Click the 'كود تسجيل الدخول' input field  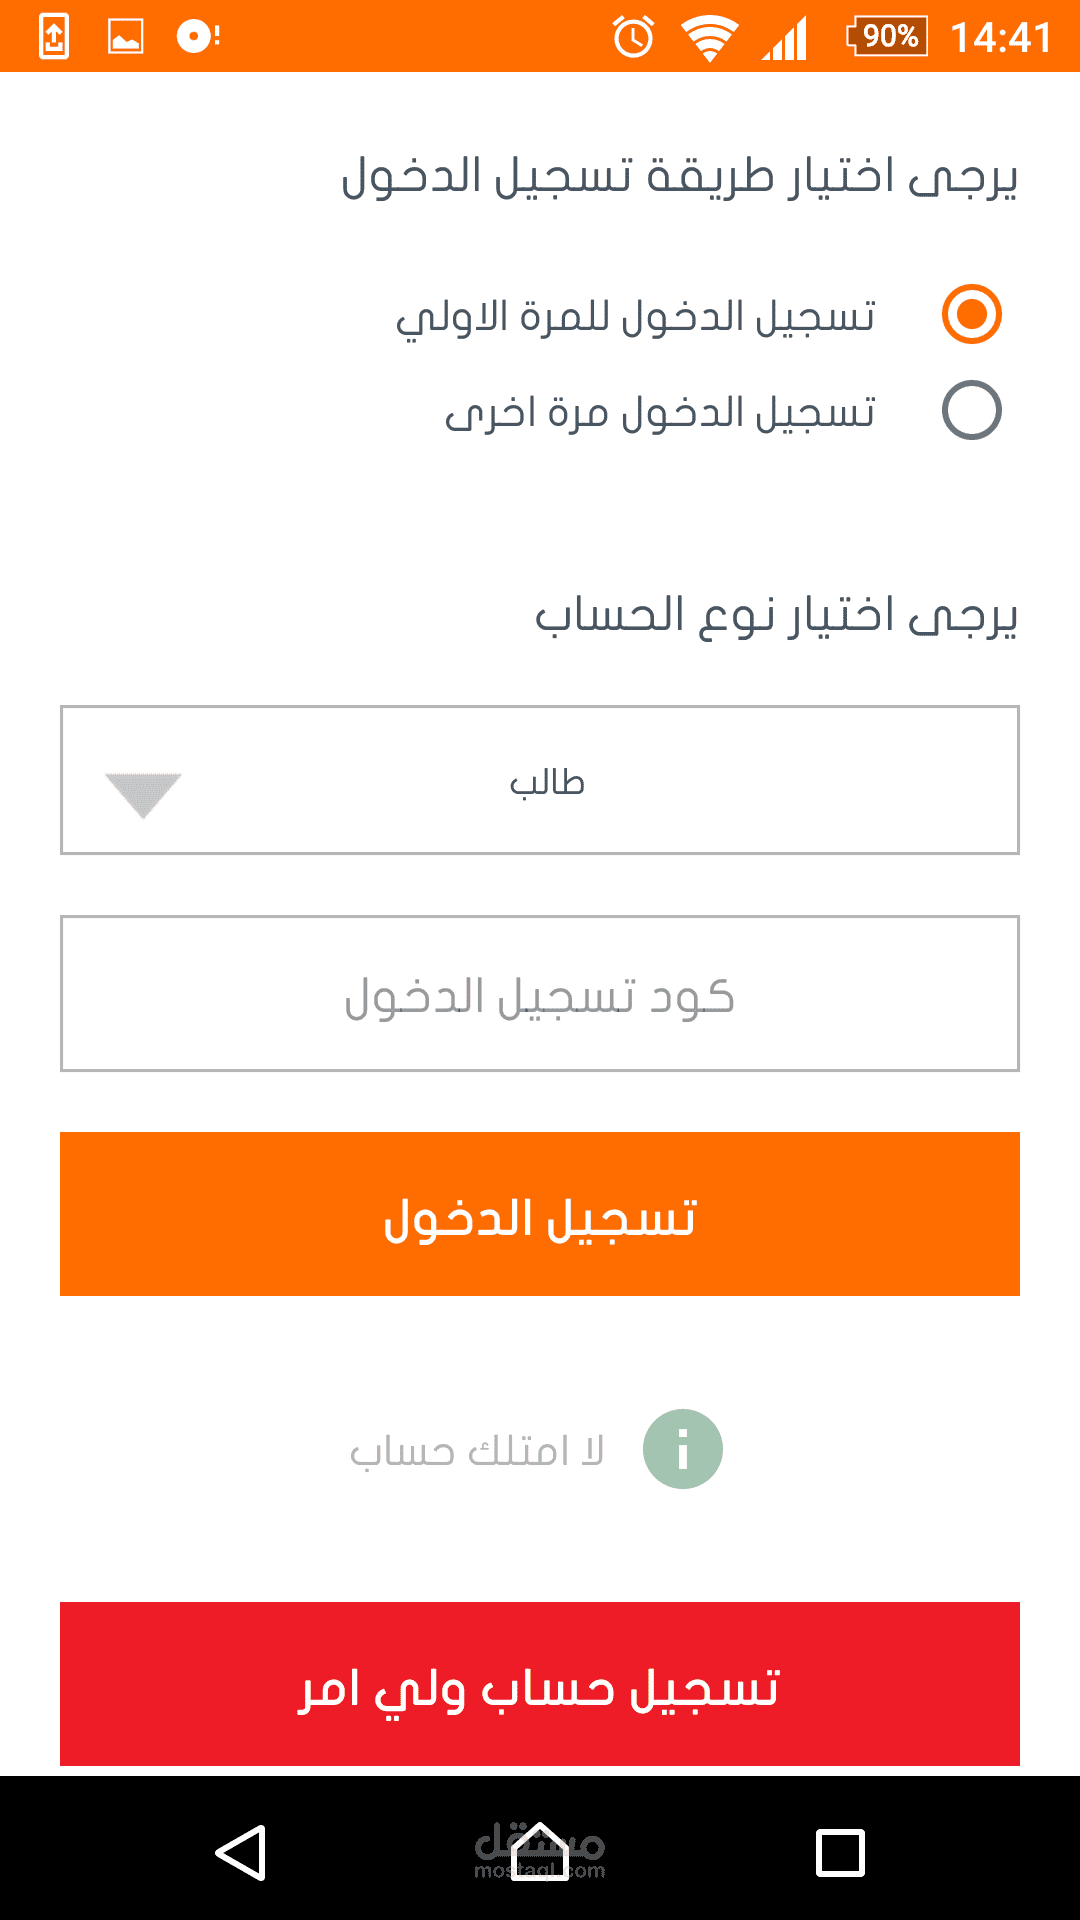click(x=540, y=994)
